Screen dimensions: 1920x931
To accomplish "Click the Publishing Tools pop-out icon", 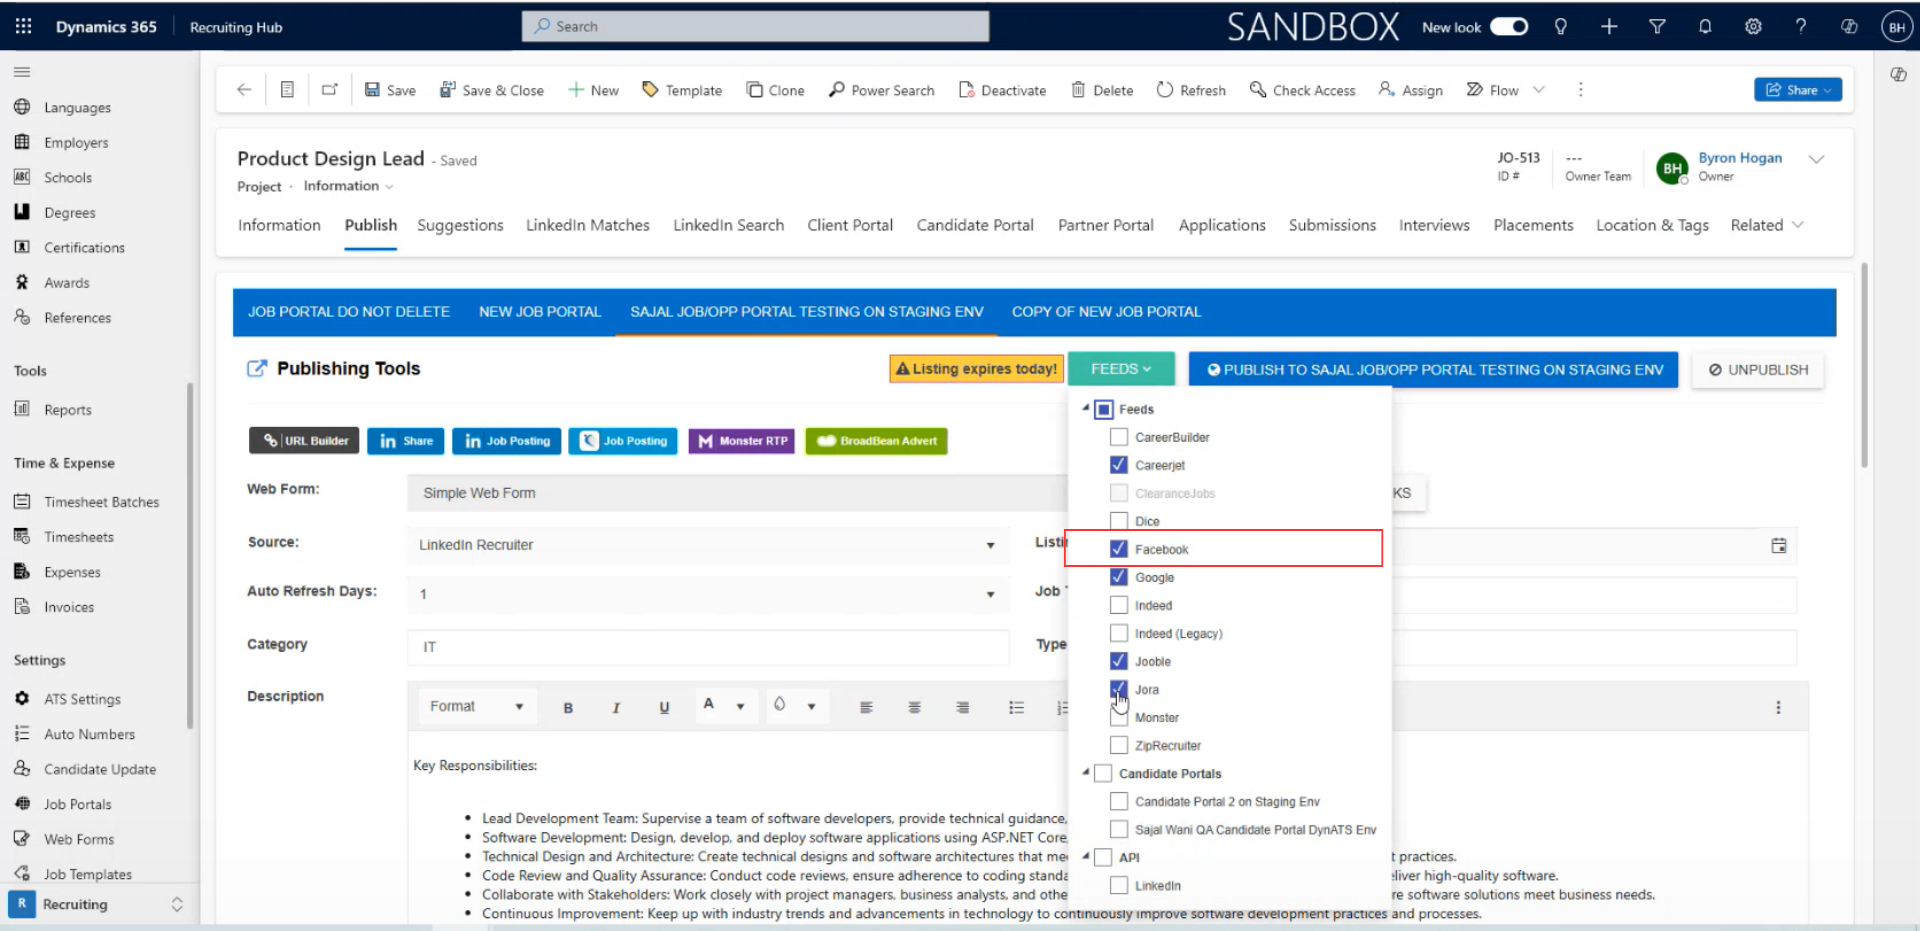I will point(257,368).
